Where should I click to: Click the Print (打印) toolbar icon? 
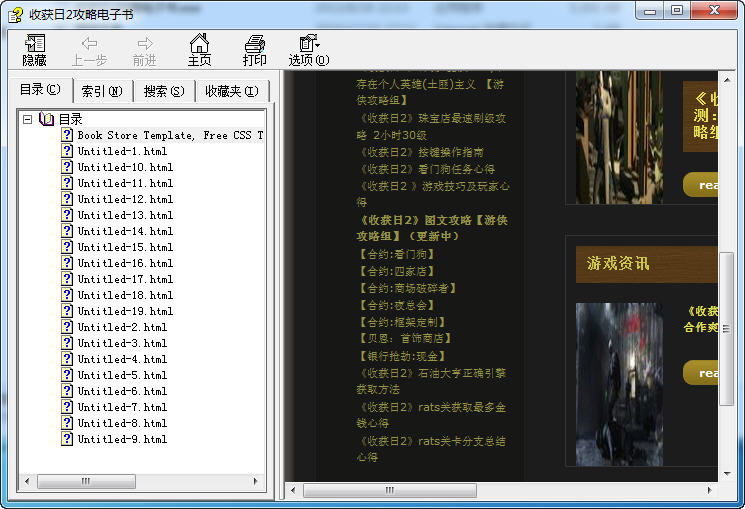pos(255,50)
